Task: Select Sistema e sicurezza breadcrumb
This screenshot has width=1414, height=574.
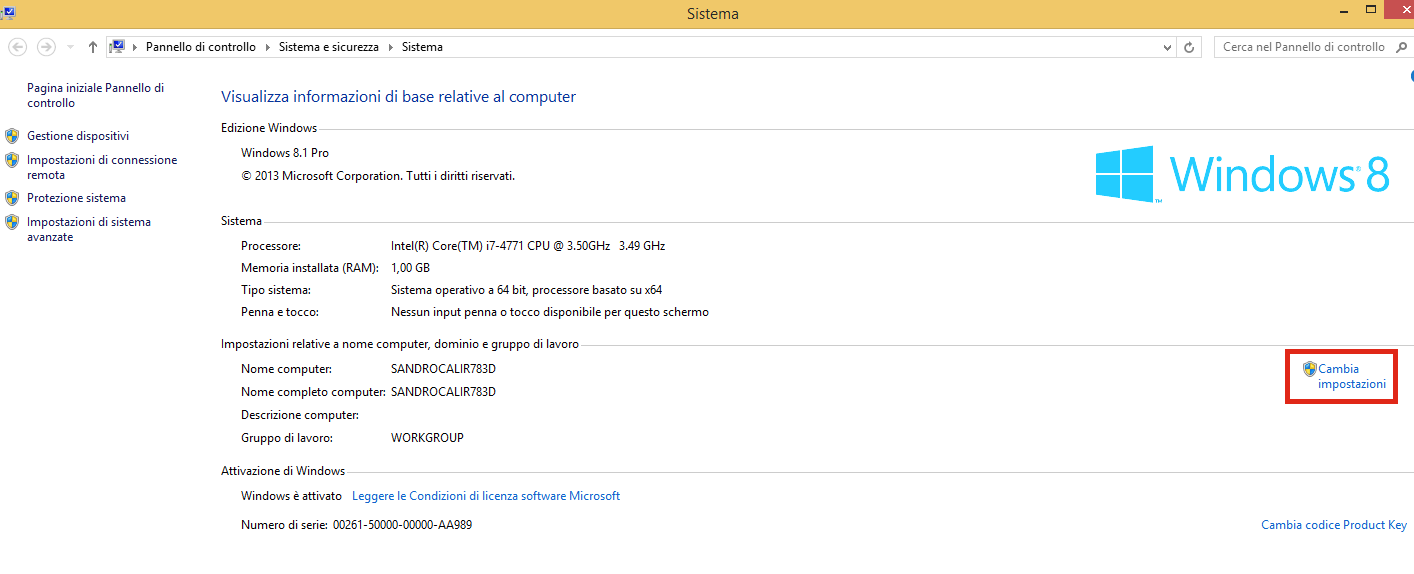Action: [331, 47]
